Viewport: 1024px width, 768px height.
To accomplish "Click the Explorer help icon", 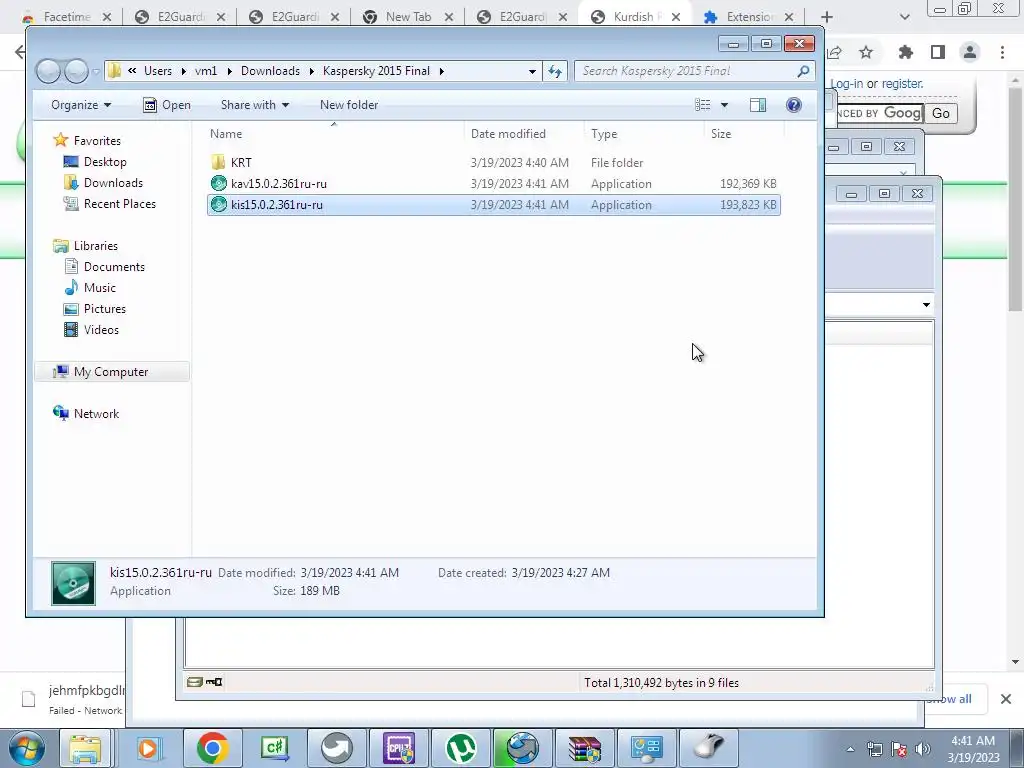I will 793,105.
